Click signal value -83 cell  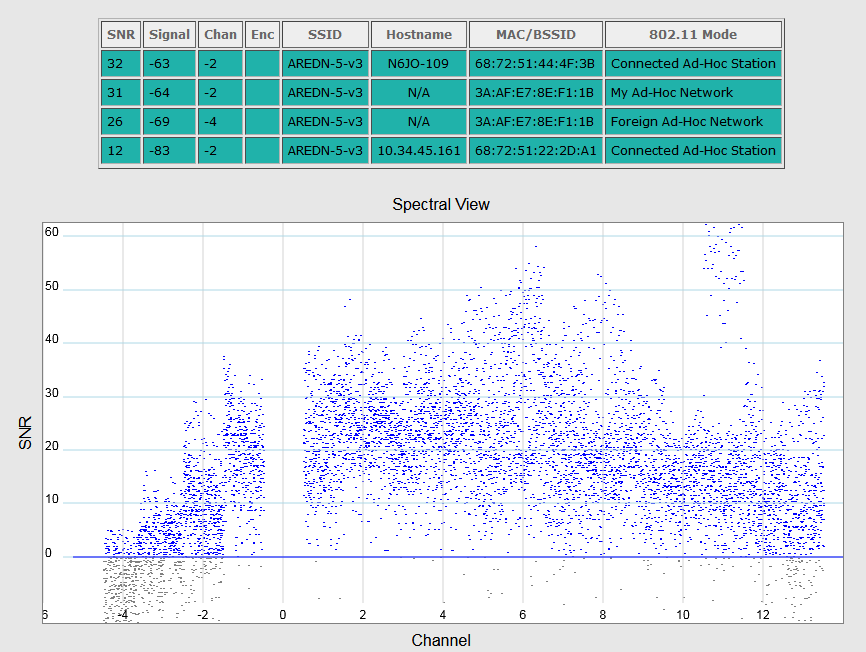[x=169, y=150]
